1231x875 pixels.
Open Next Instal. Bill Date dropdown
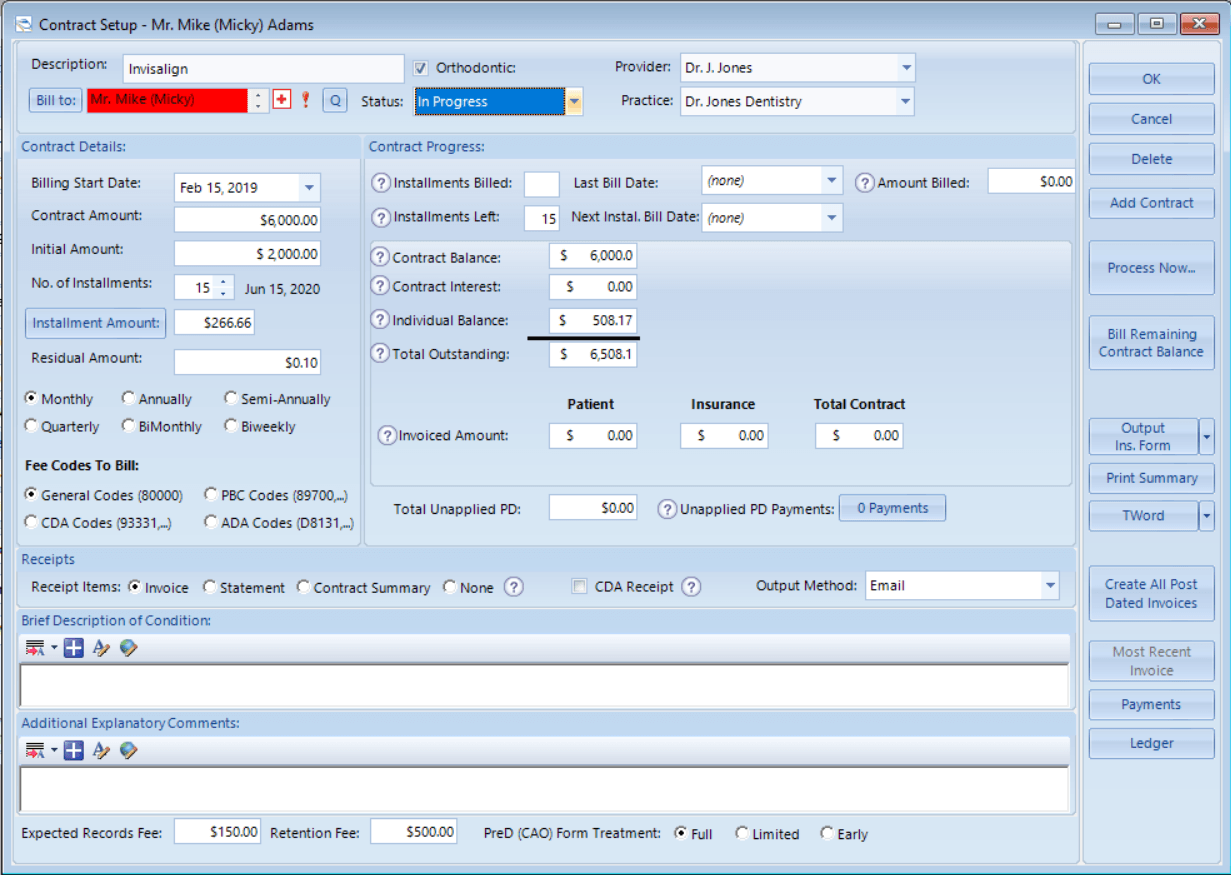(x=832, y=217)
